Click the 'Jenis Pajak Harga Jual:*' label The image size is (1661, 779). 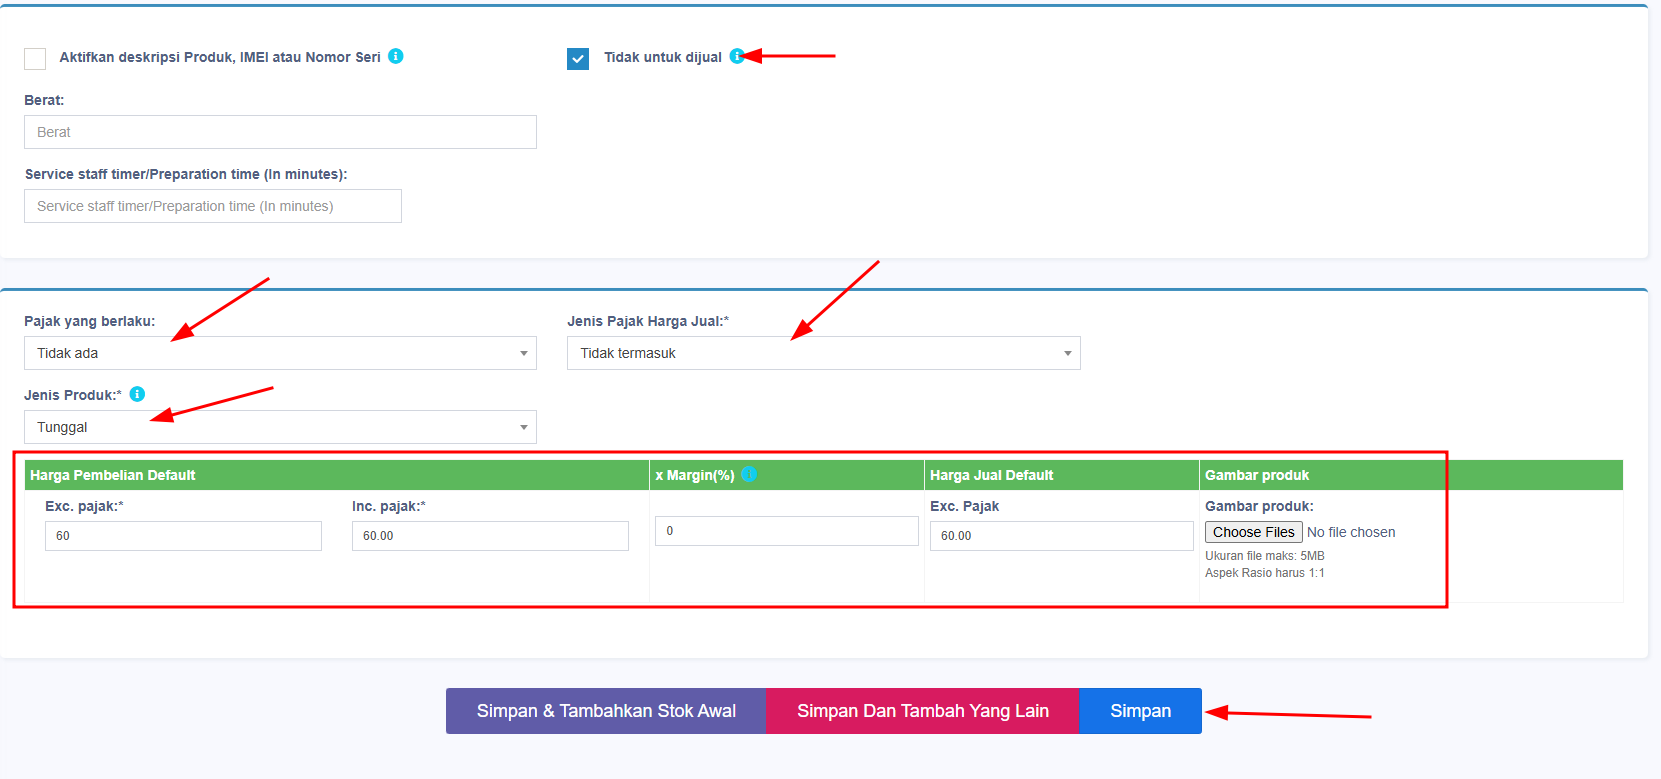[648, 321]
